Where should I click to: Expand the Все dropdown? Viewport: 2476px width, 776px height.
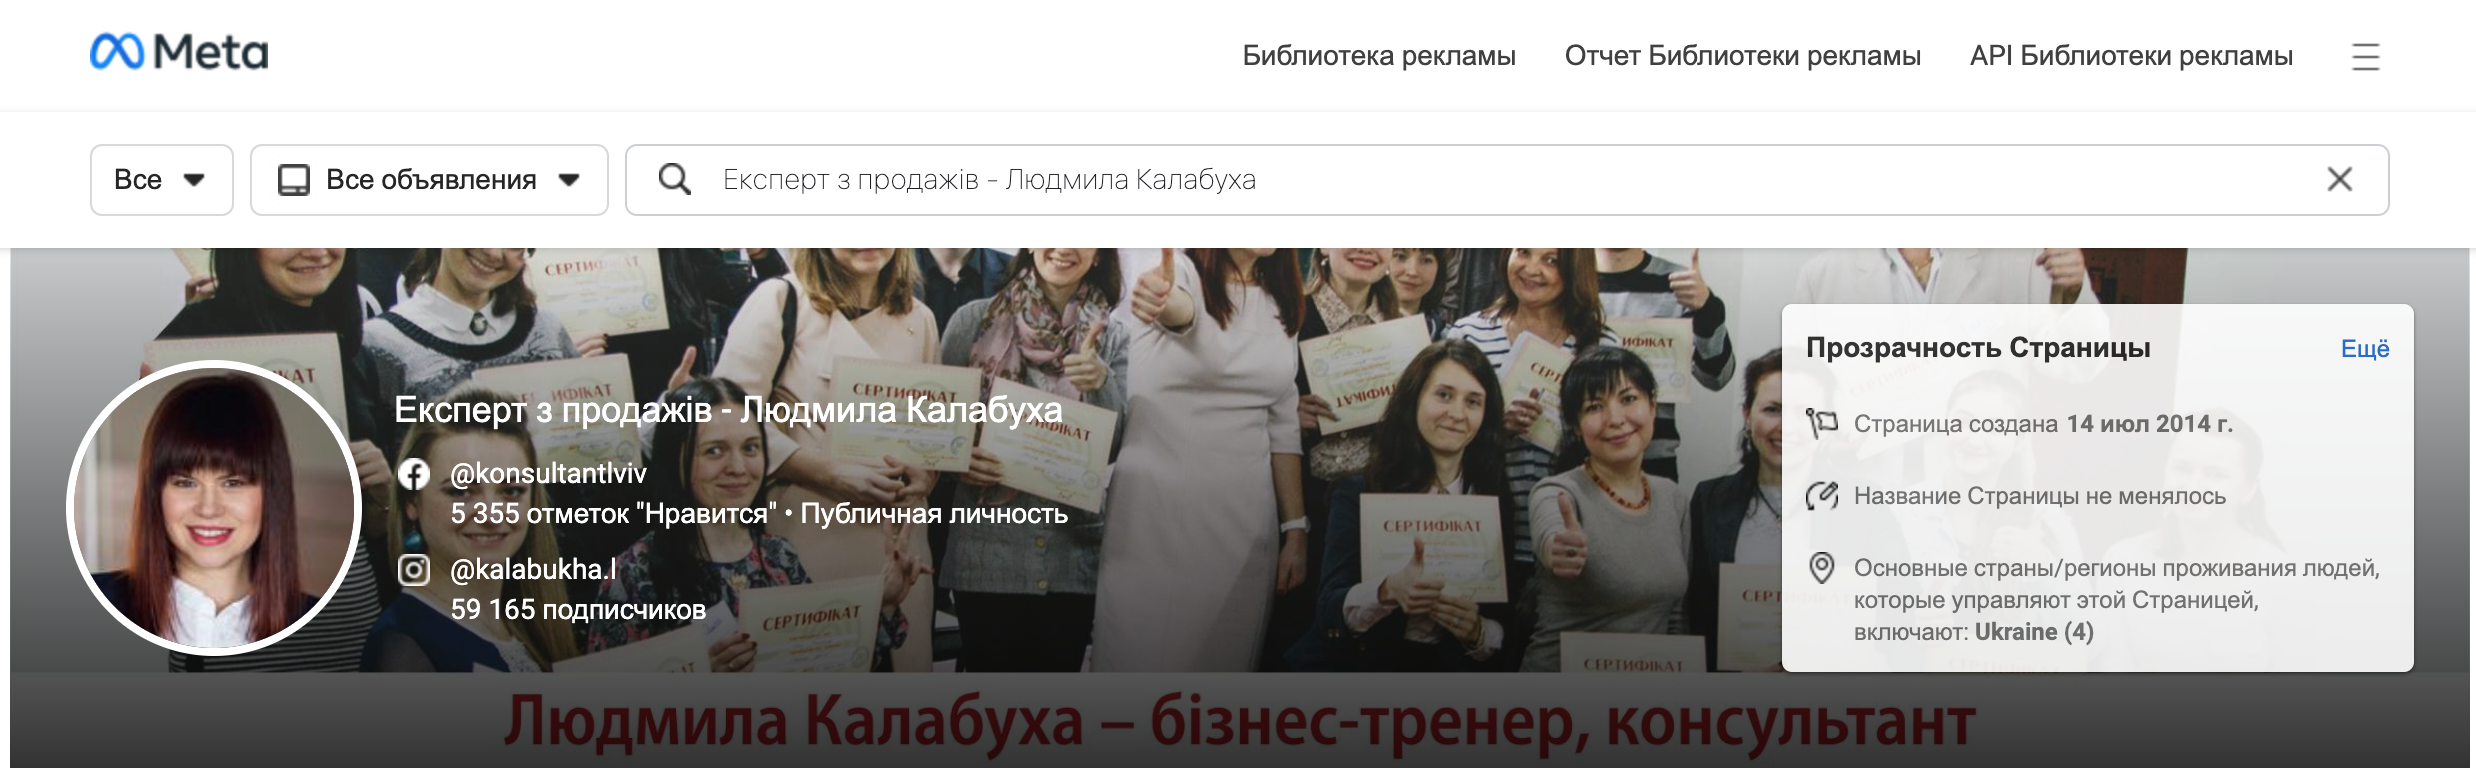[162, 180]
